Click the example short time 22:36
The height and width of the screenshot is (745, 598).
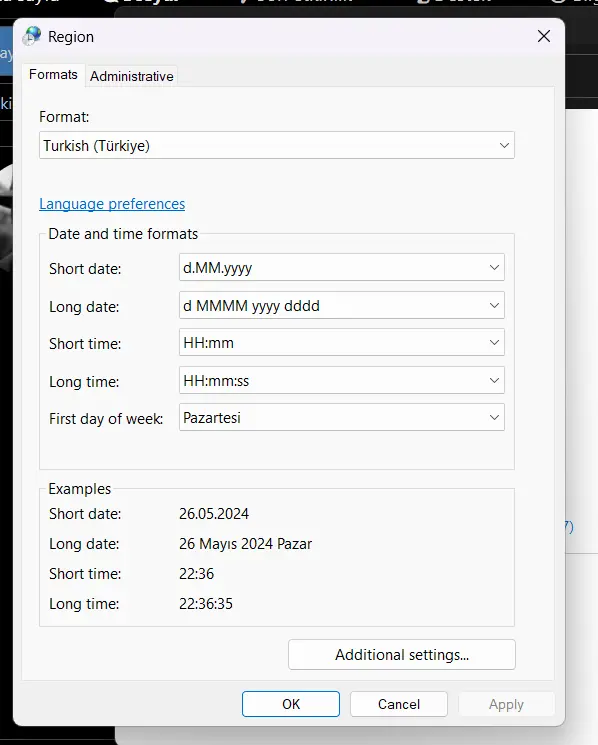click(x=196, y=573)
